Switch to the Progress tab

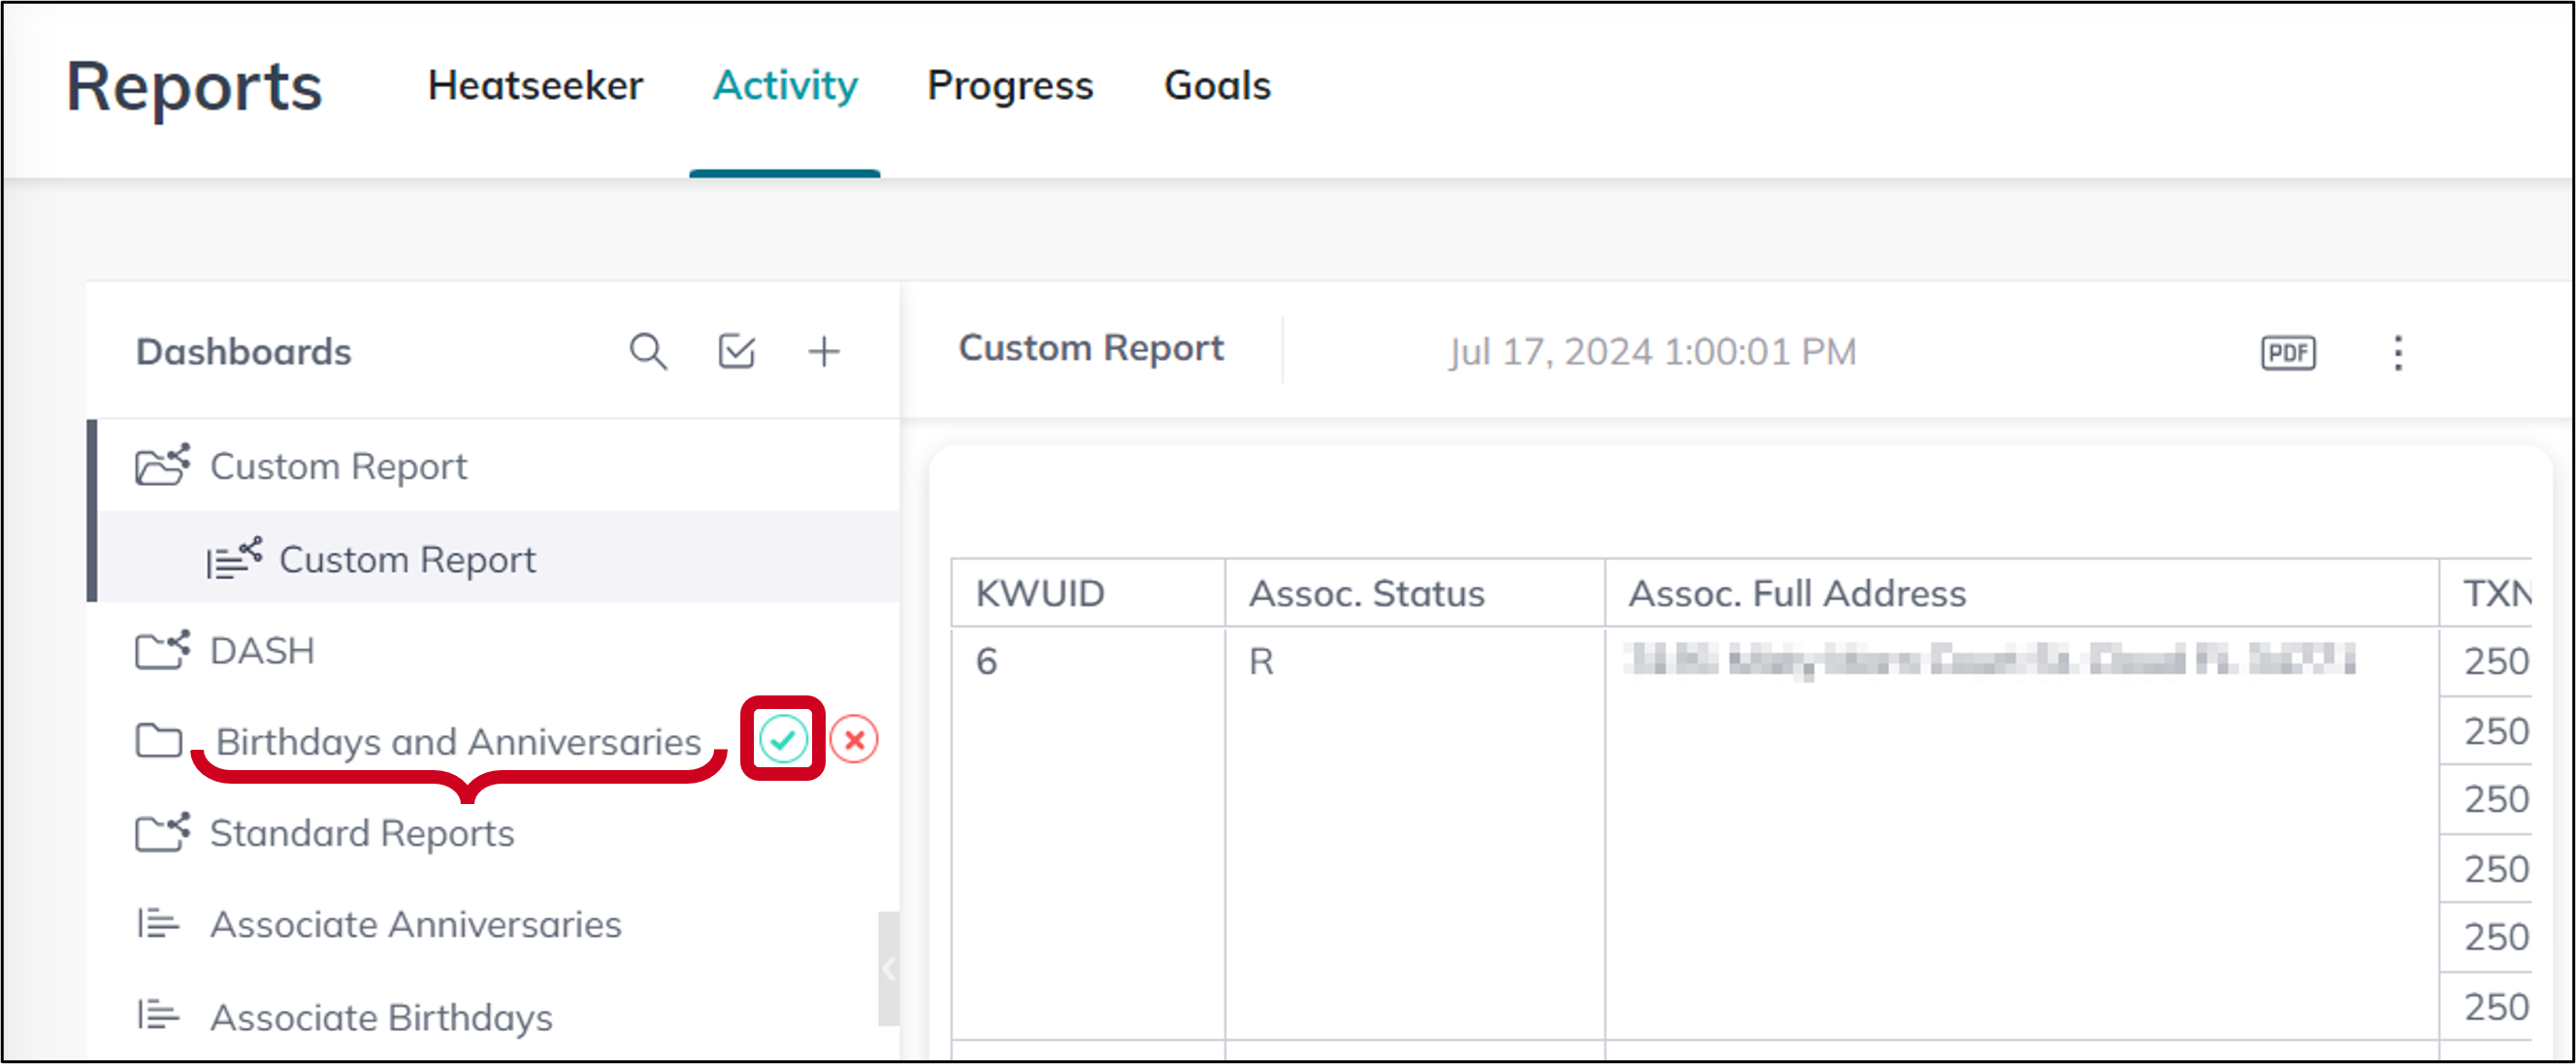pos(1010,86)
